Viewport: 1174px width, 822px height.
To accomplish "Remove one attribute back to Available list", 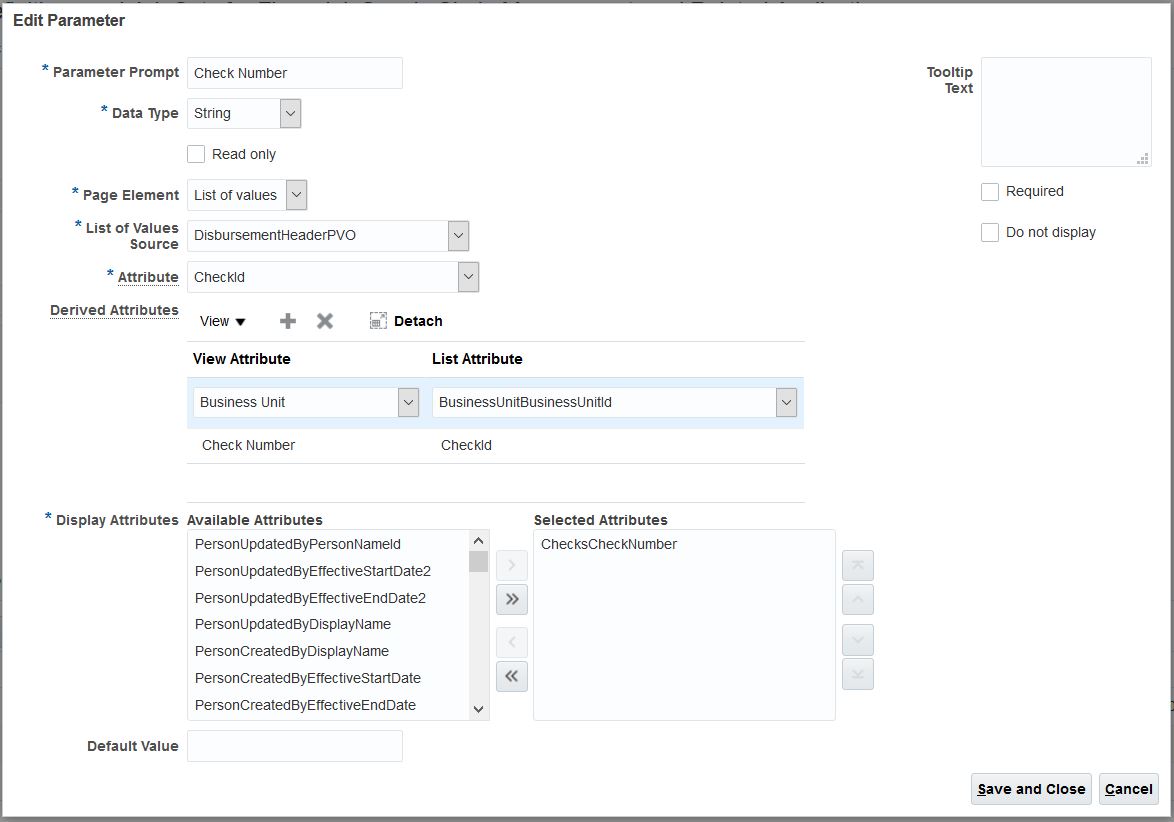I will [x=511, y=641].
